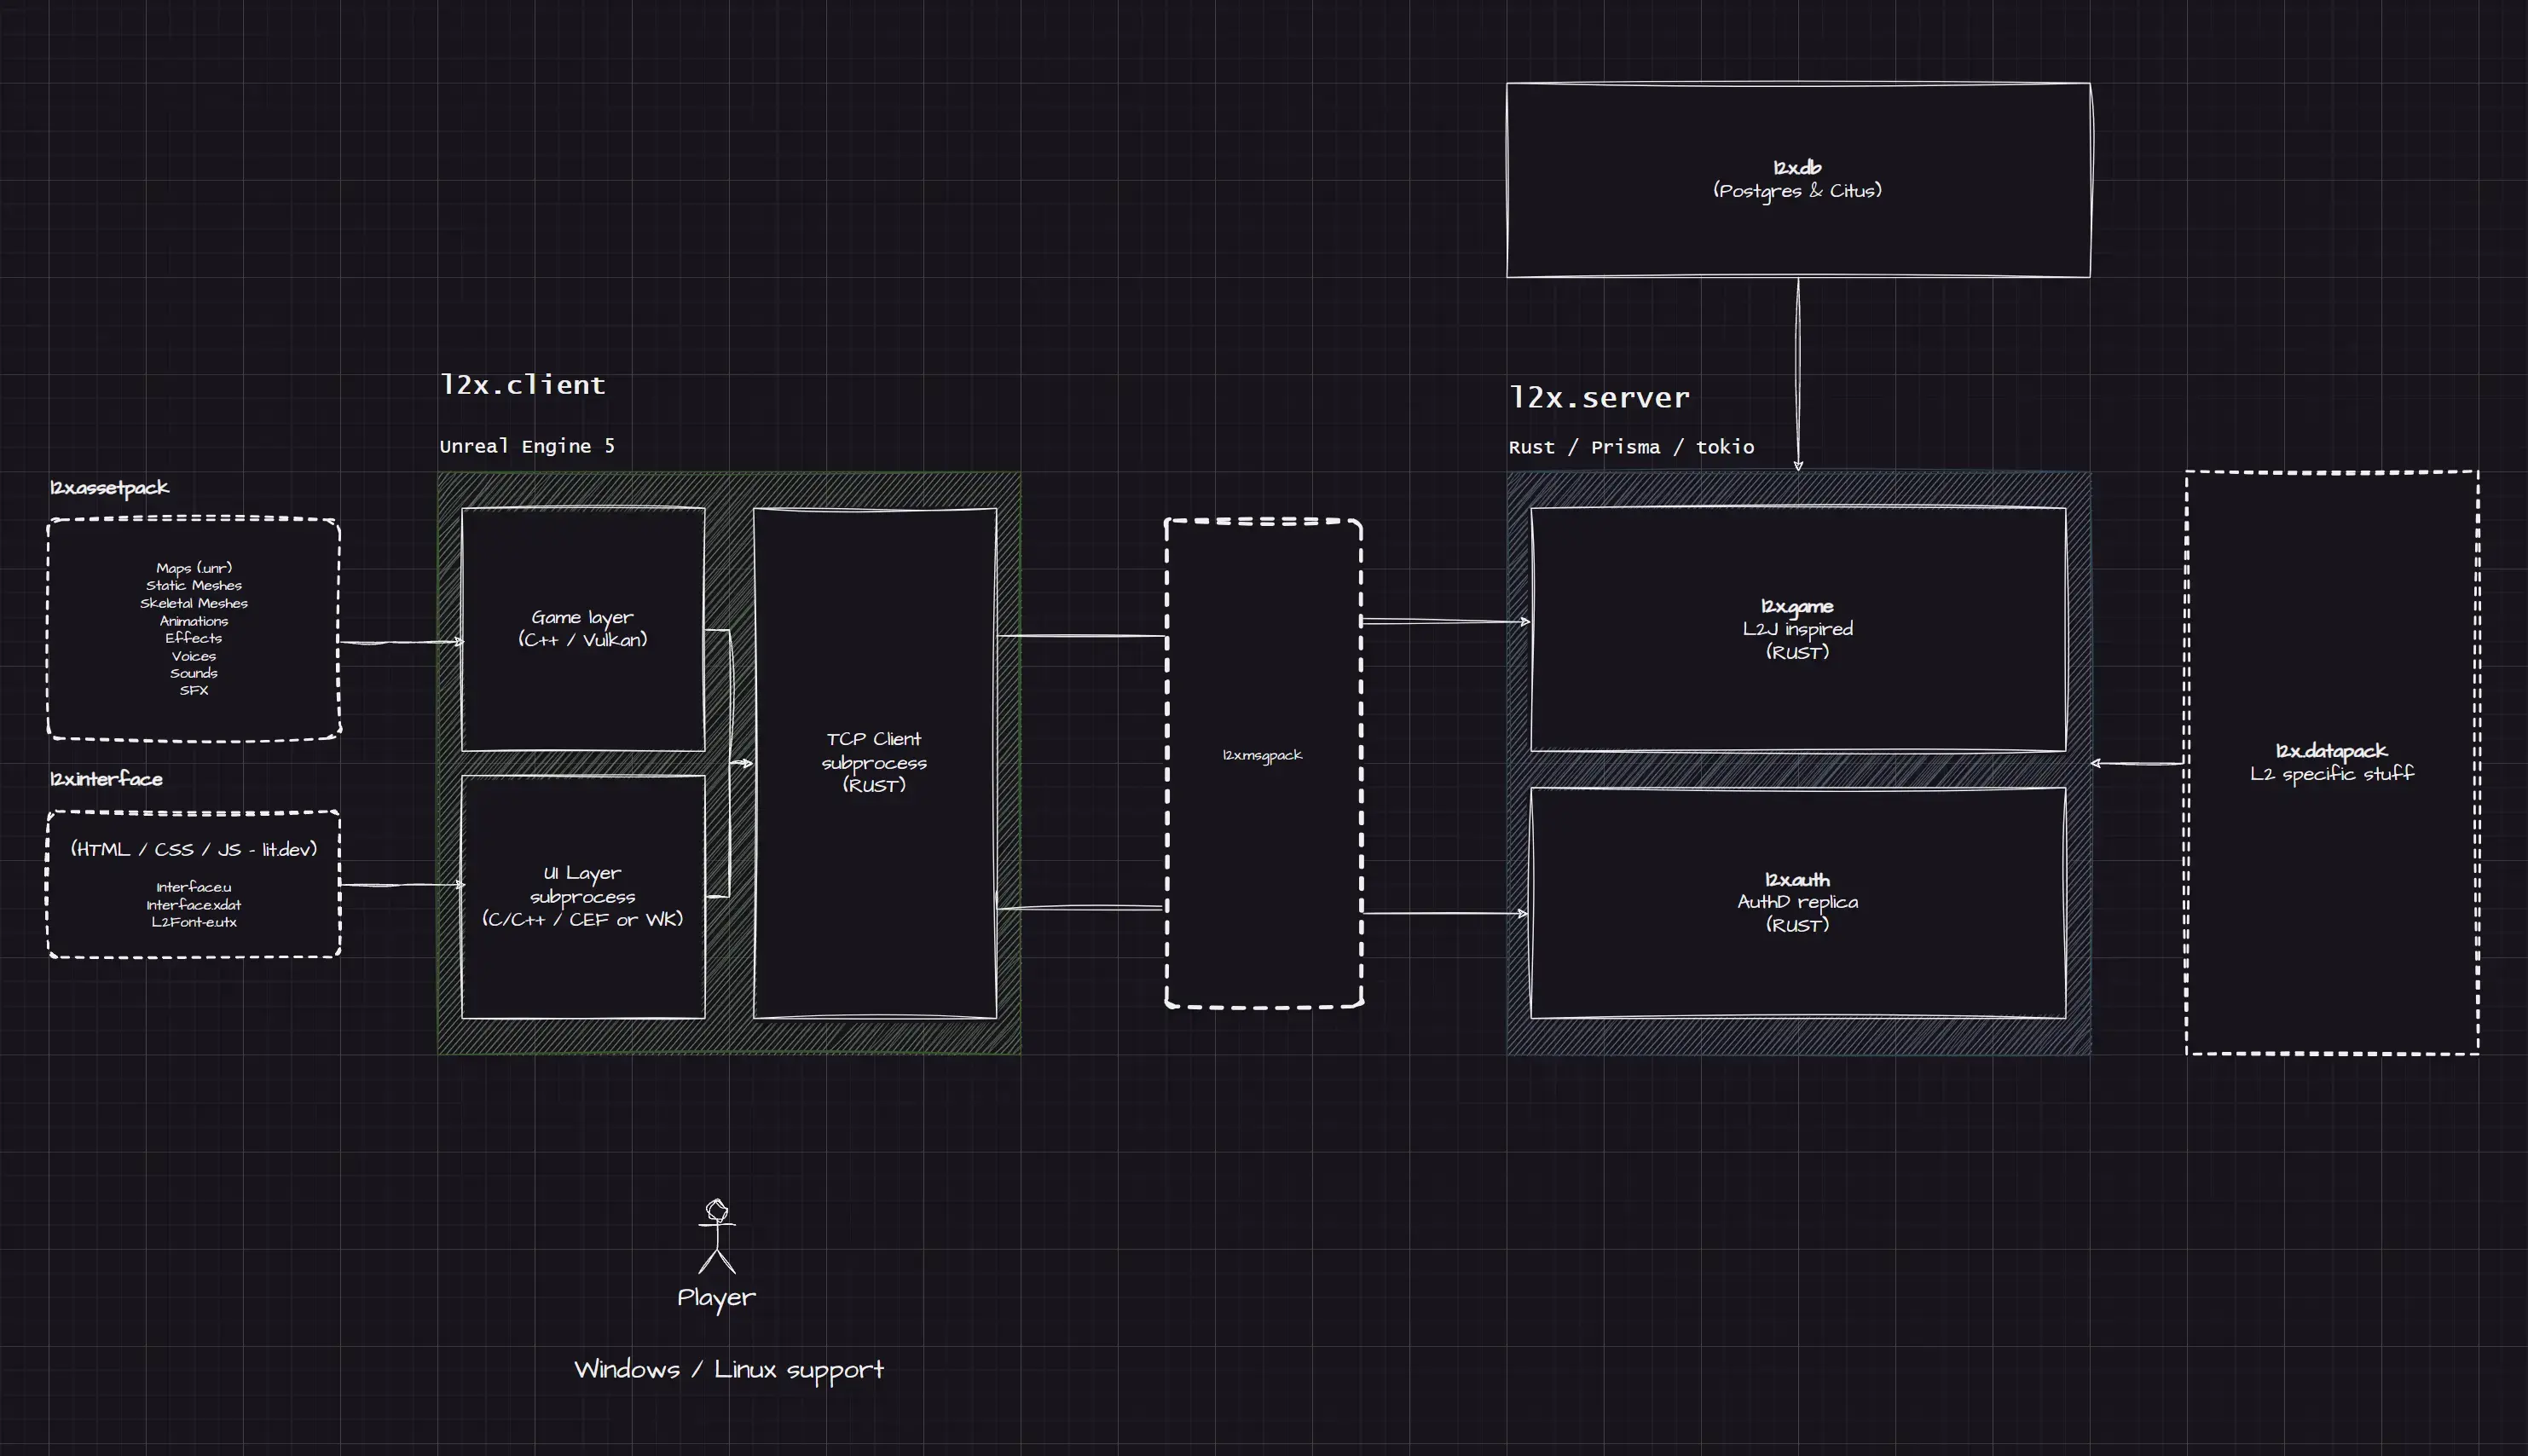
Task: Click the "l2x.assetpack" label
Action: [110, 487]
